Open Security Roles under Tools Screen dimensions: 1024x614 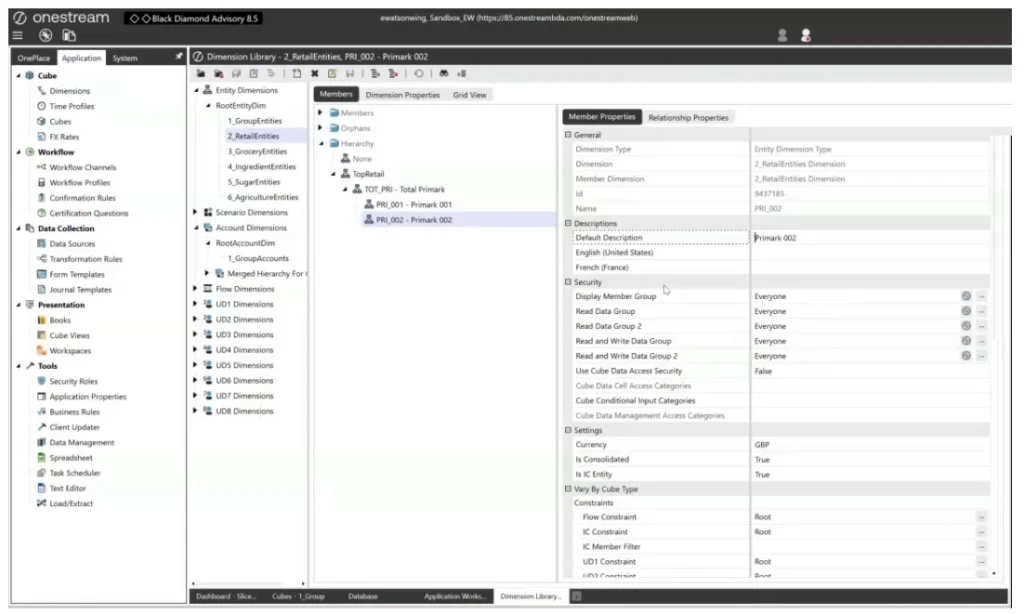tap(73, 381)
